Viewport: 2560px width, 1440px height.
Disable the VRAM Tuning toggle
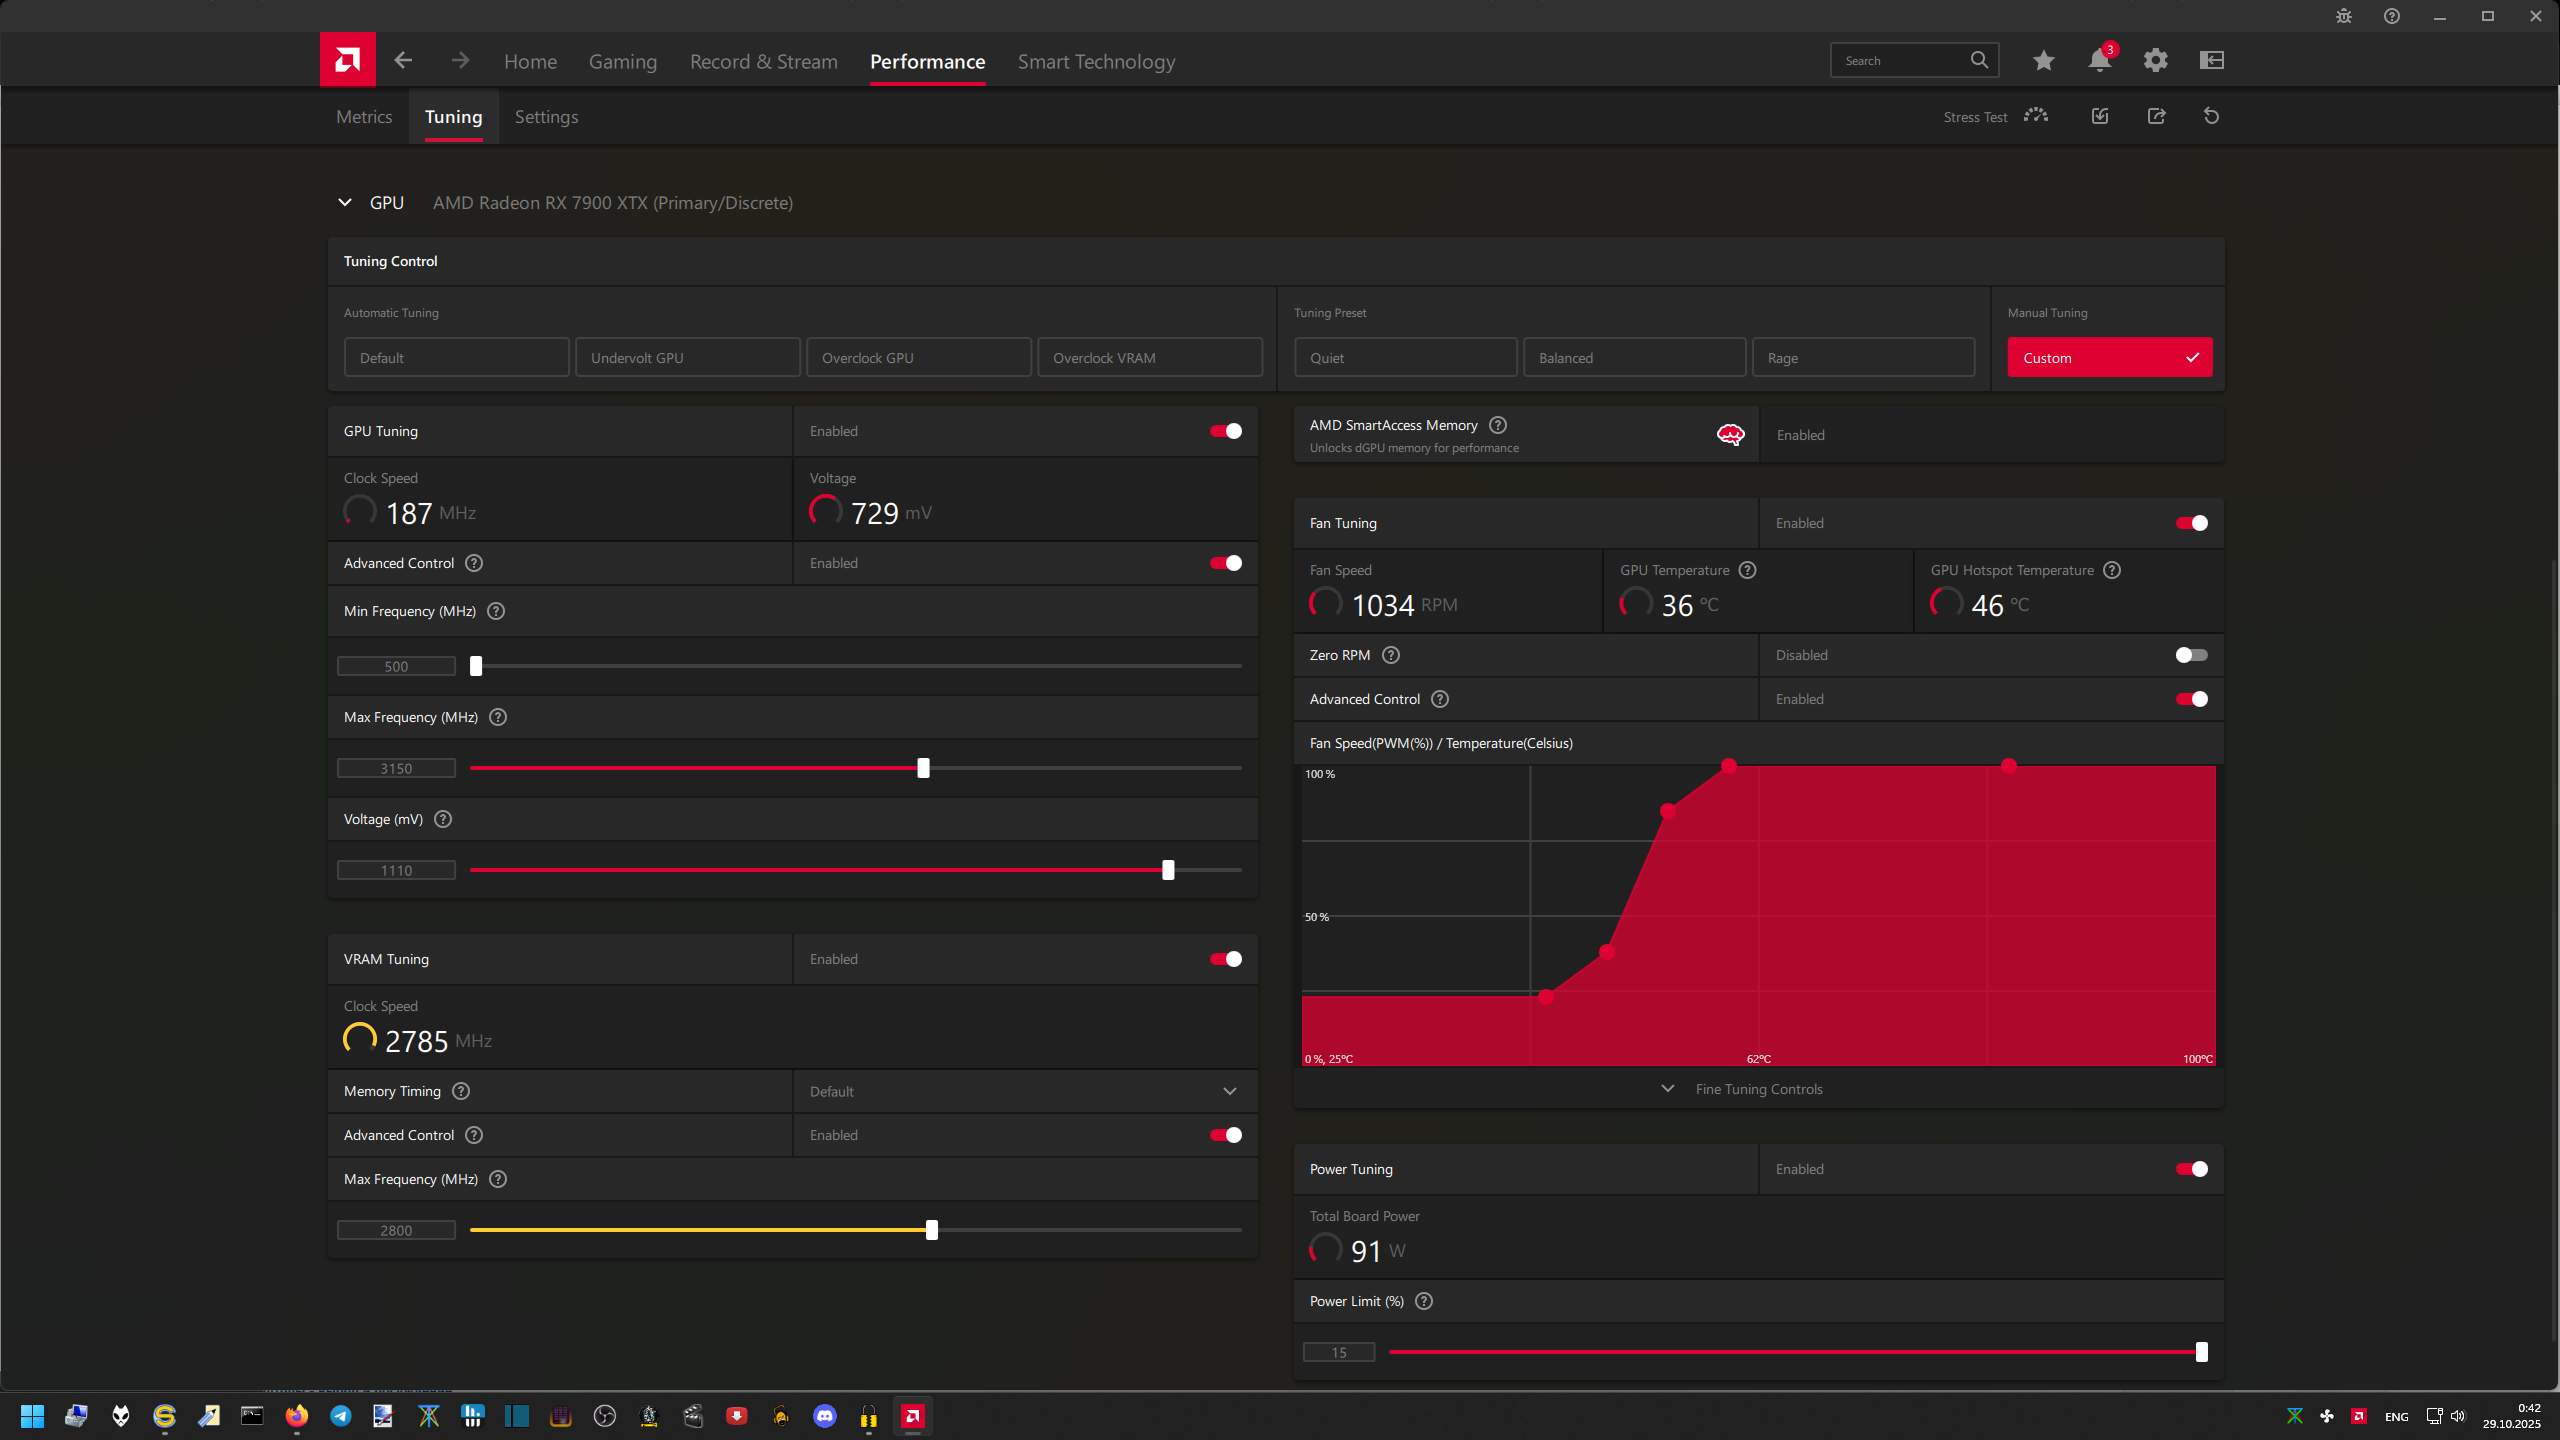pos(1225,959)
